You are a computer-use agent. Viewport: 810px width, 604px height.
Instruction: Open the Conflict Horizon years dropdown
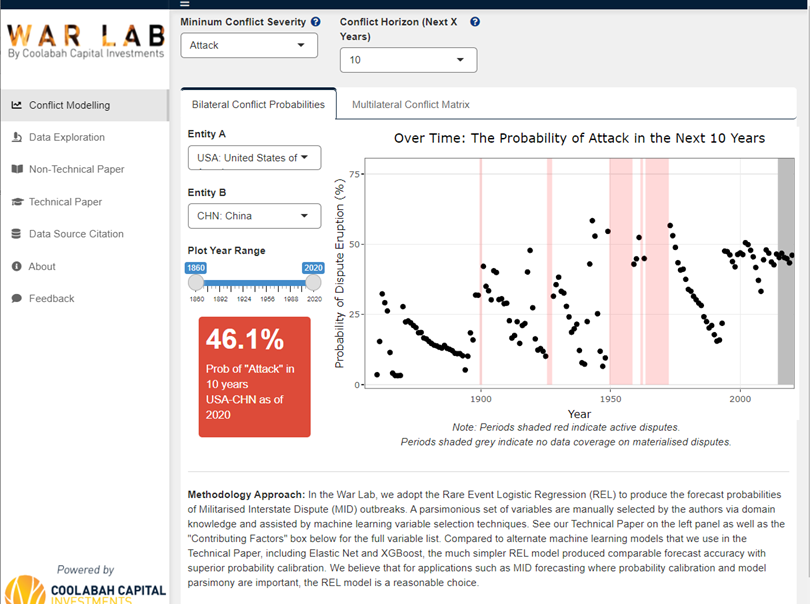[x=408, y=60]
